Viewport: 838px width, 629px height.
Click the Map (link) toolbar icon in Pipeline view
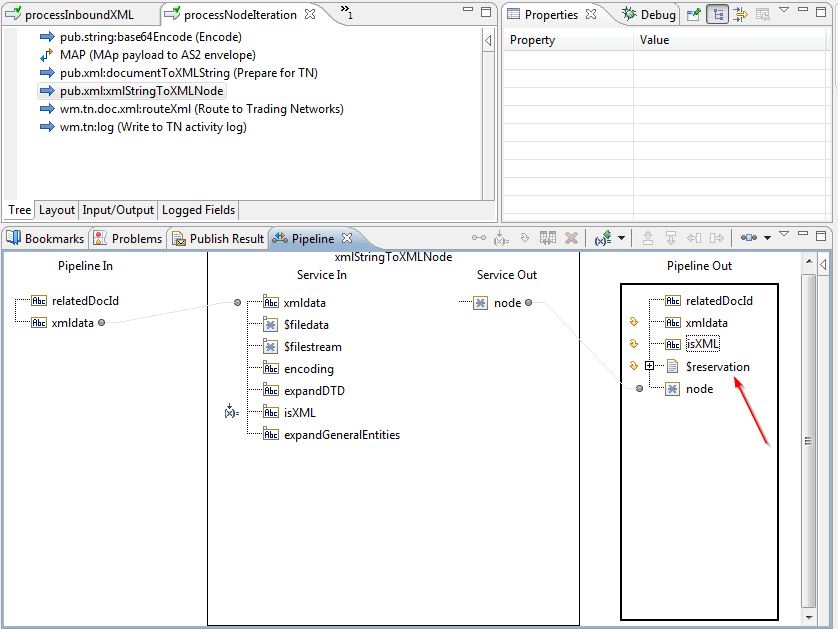(x=478, y=238)
